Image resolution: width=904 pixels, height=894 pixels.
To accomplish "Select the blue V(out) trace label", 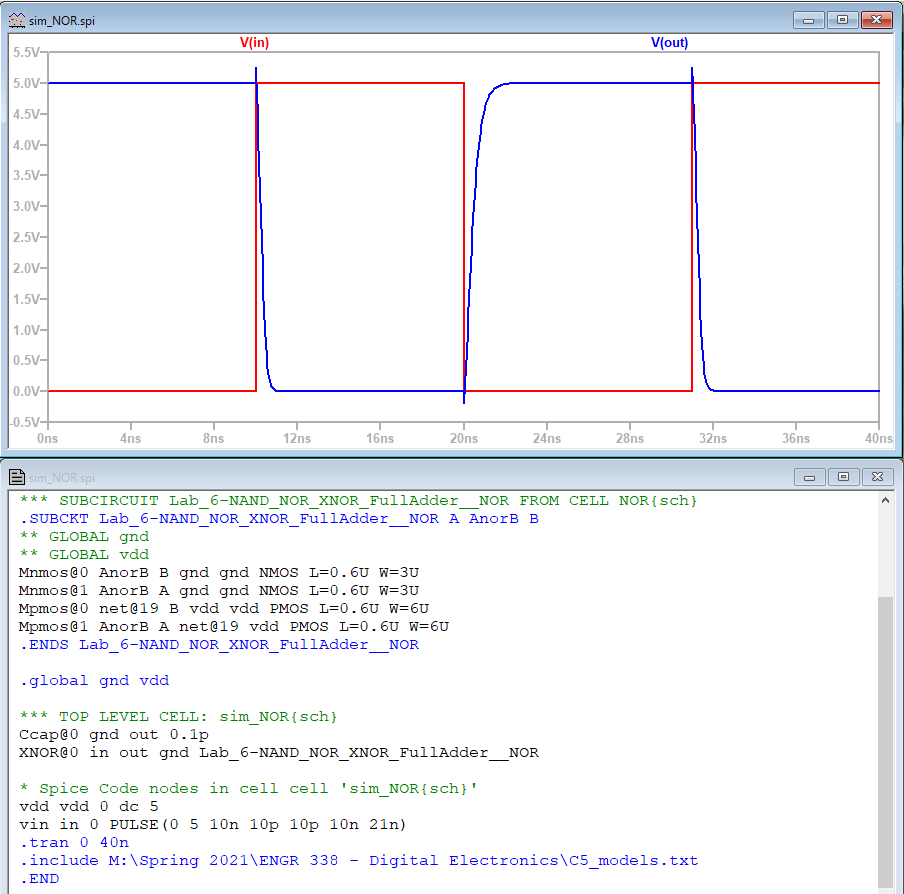I will [x=669, y=43].
